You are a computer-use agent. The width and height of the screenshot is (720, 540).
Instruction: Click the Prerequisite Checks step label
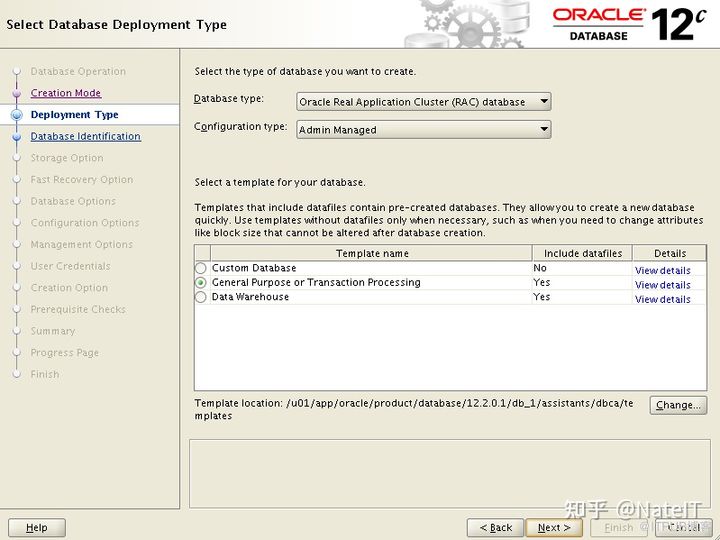click(78, 309)
